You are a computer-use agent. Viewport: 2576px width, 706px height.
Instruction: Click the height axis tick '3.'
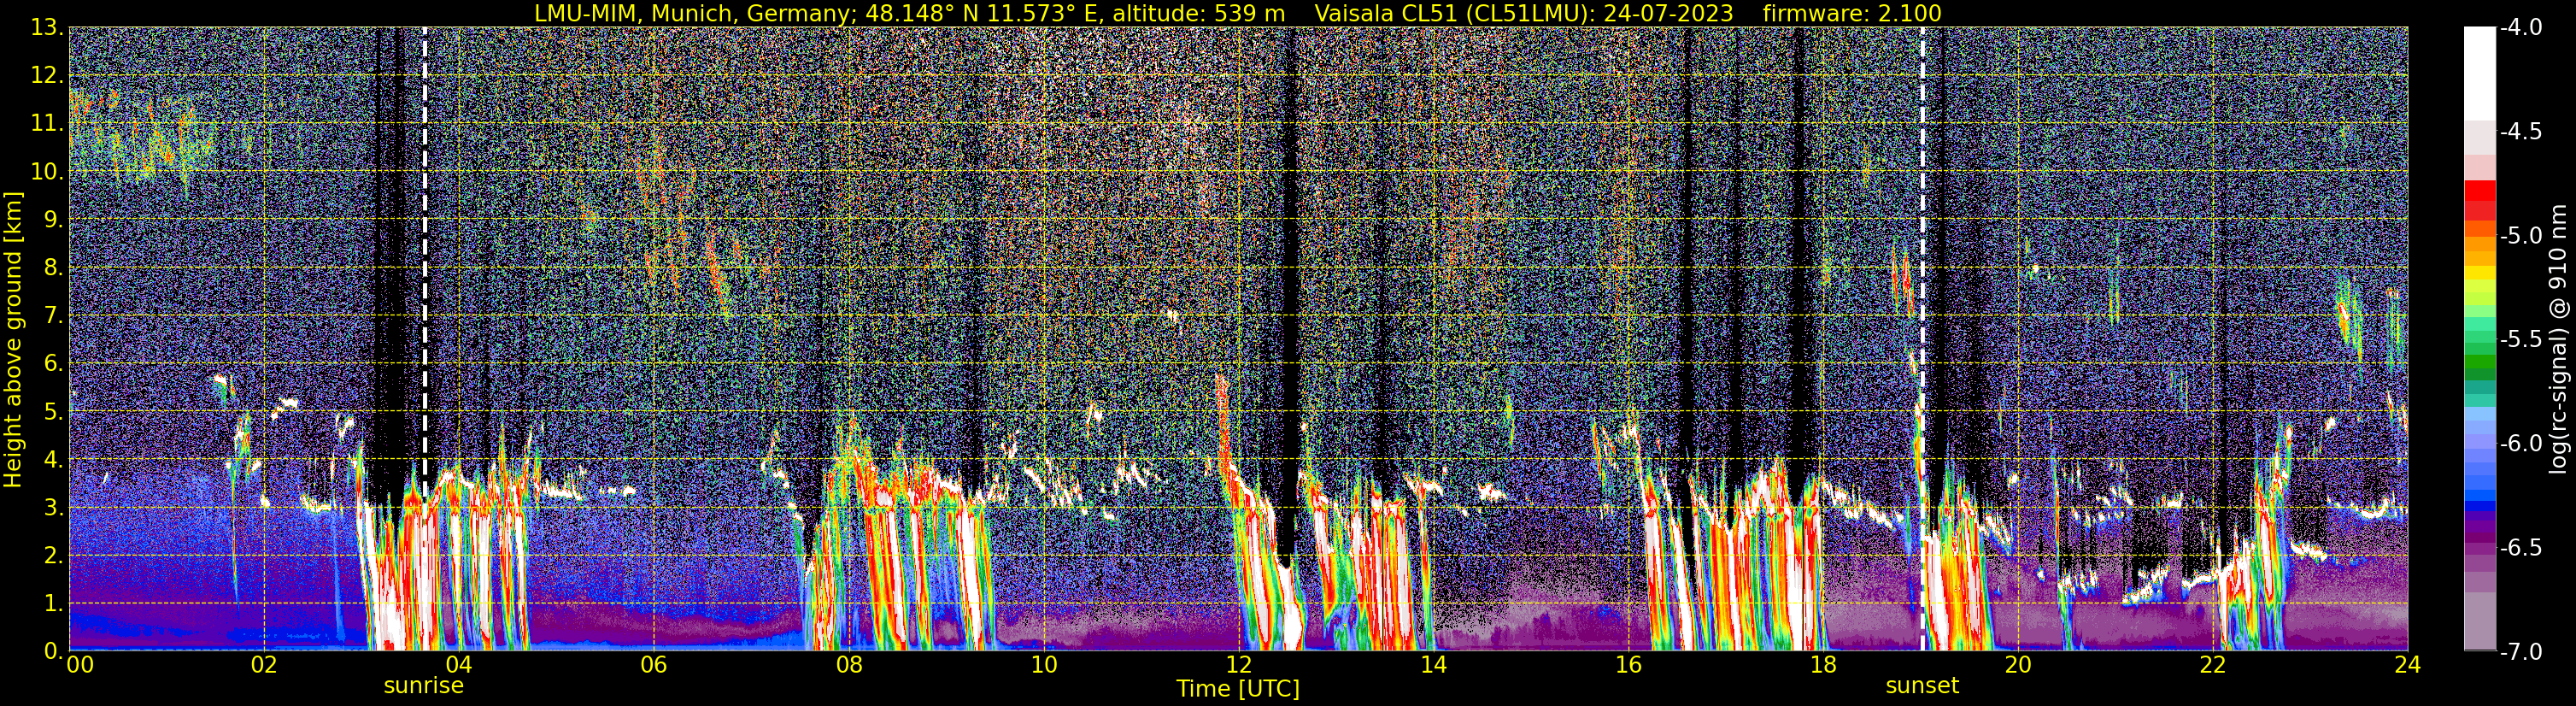(x=53, y=508)
